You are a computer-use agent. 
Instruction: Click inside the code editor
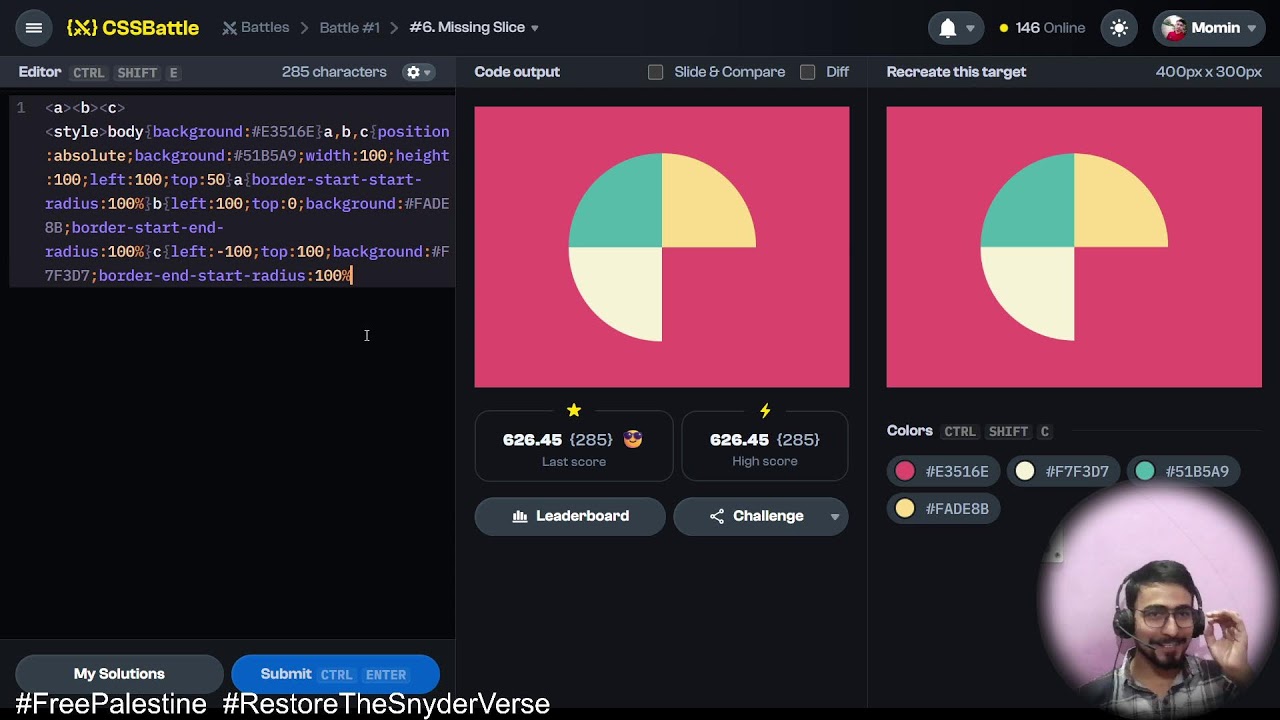[232, 191]
